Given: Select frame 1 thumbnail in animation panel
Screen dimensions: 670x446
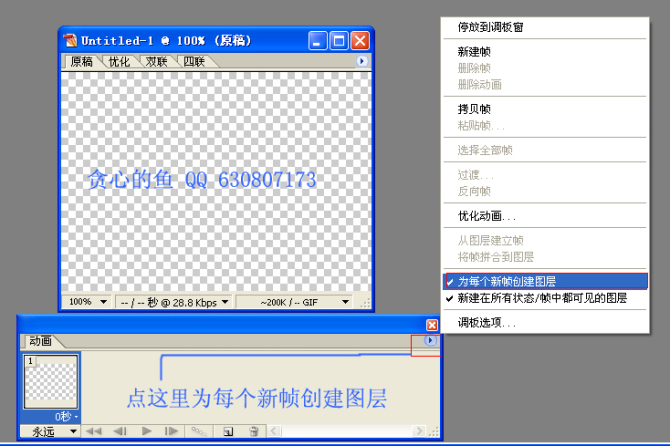Looking at the screenshot, I should coord(49,381).
